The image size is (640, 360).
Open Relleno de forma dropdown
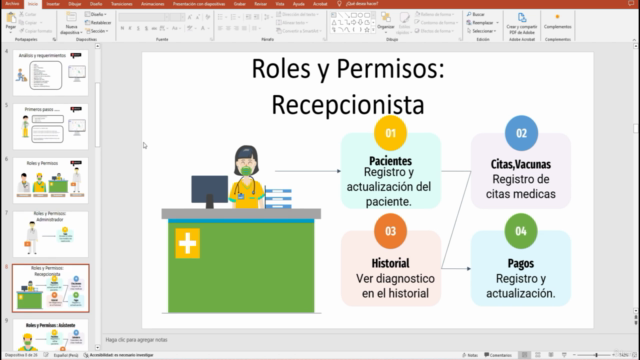[435, 14]
